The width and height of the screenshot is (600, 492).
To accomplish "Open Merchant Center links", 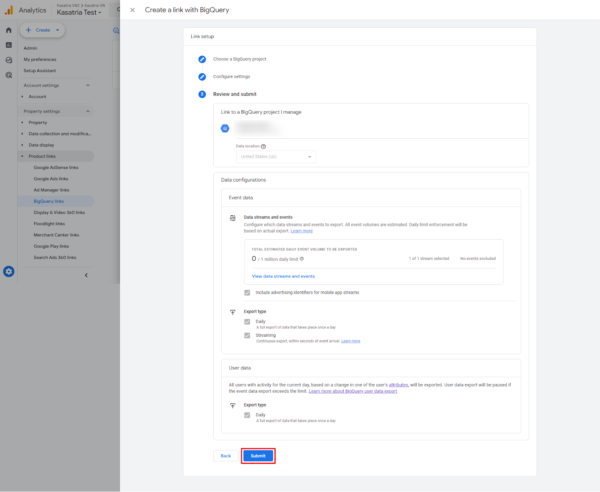I will tap(56, 235).
